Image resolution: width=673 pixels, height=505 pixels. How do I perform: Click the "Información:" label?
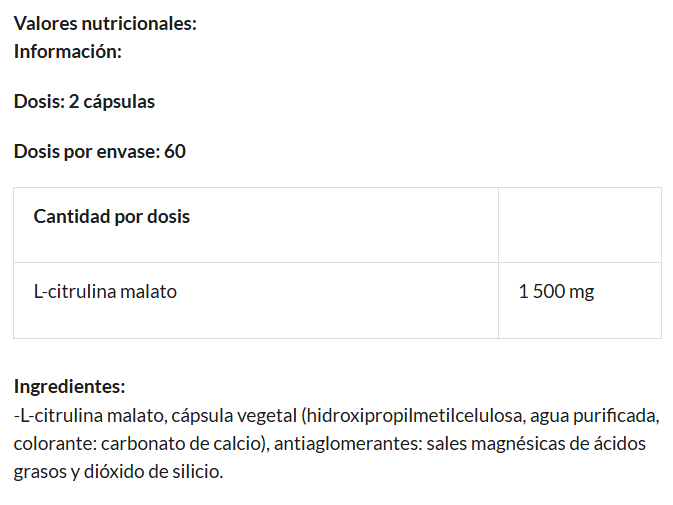tap(68, 51)
